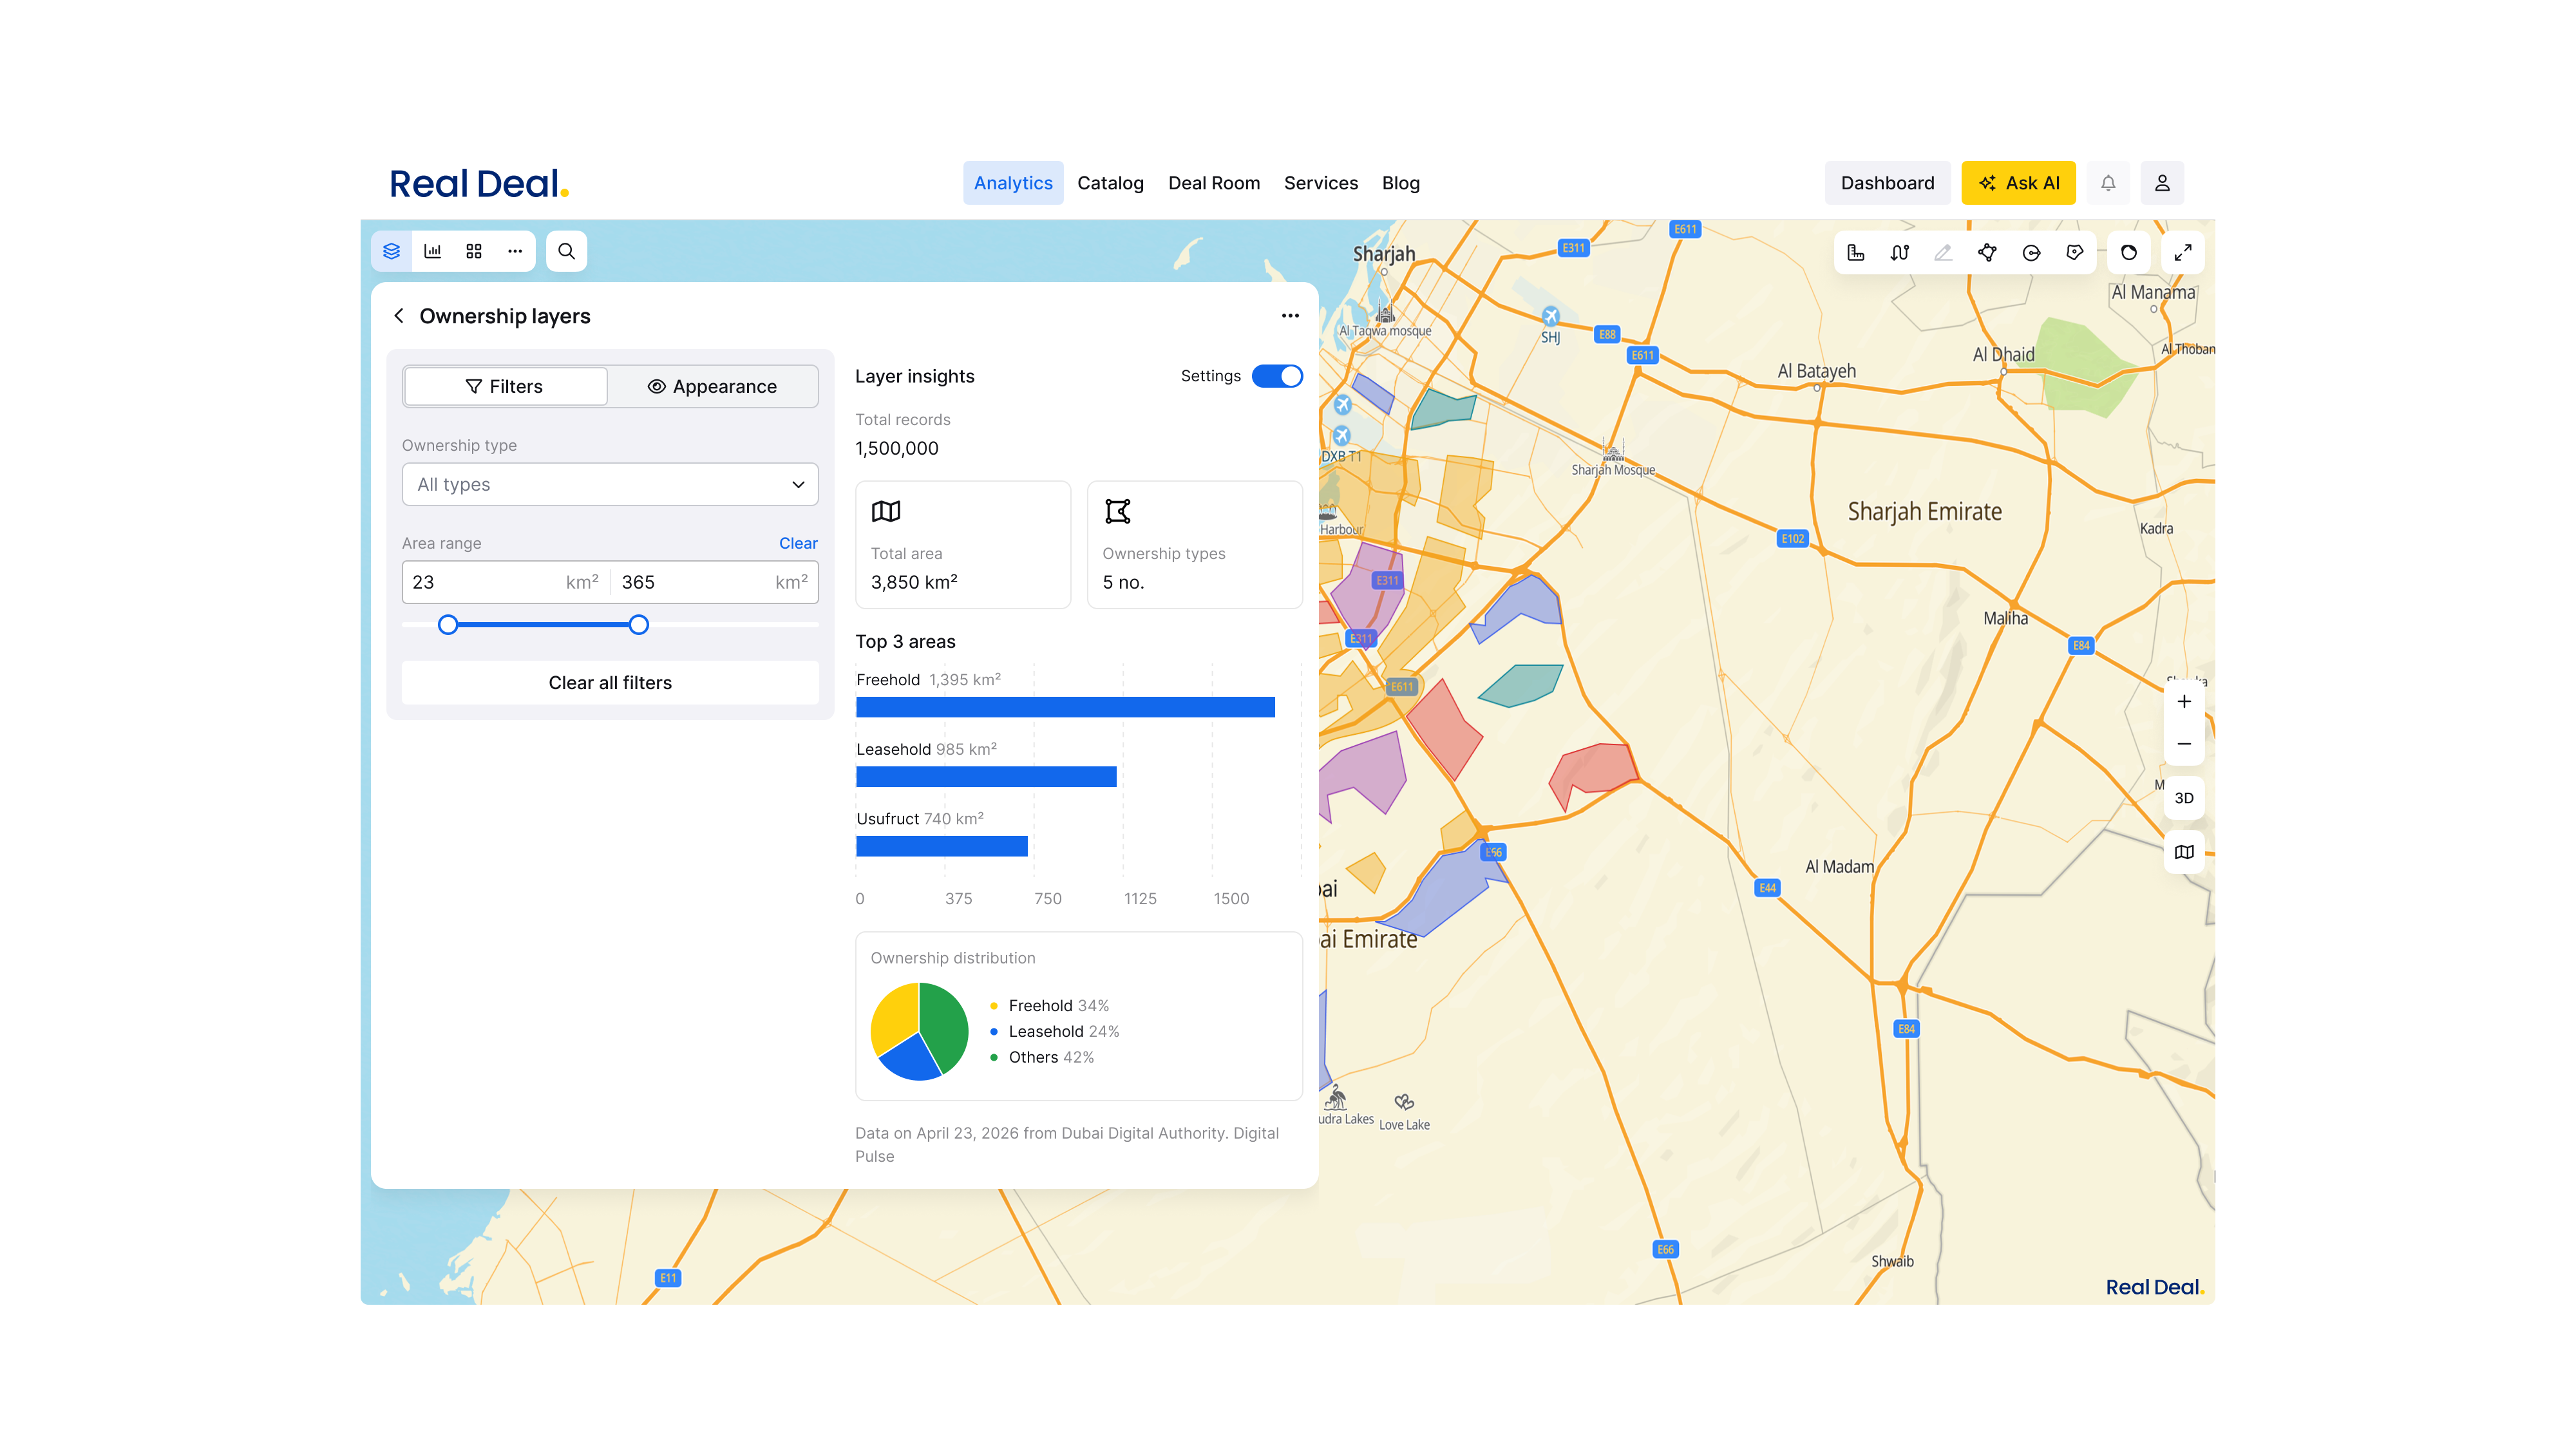Screen dimensions: 2576x1449
Task: Toggle the 3D map view
Action: coord(2184,798)
